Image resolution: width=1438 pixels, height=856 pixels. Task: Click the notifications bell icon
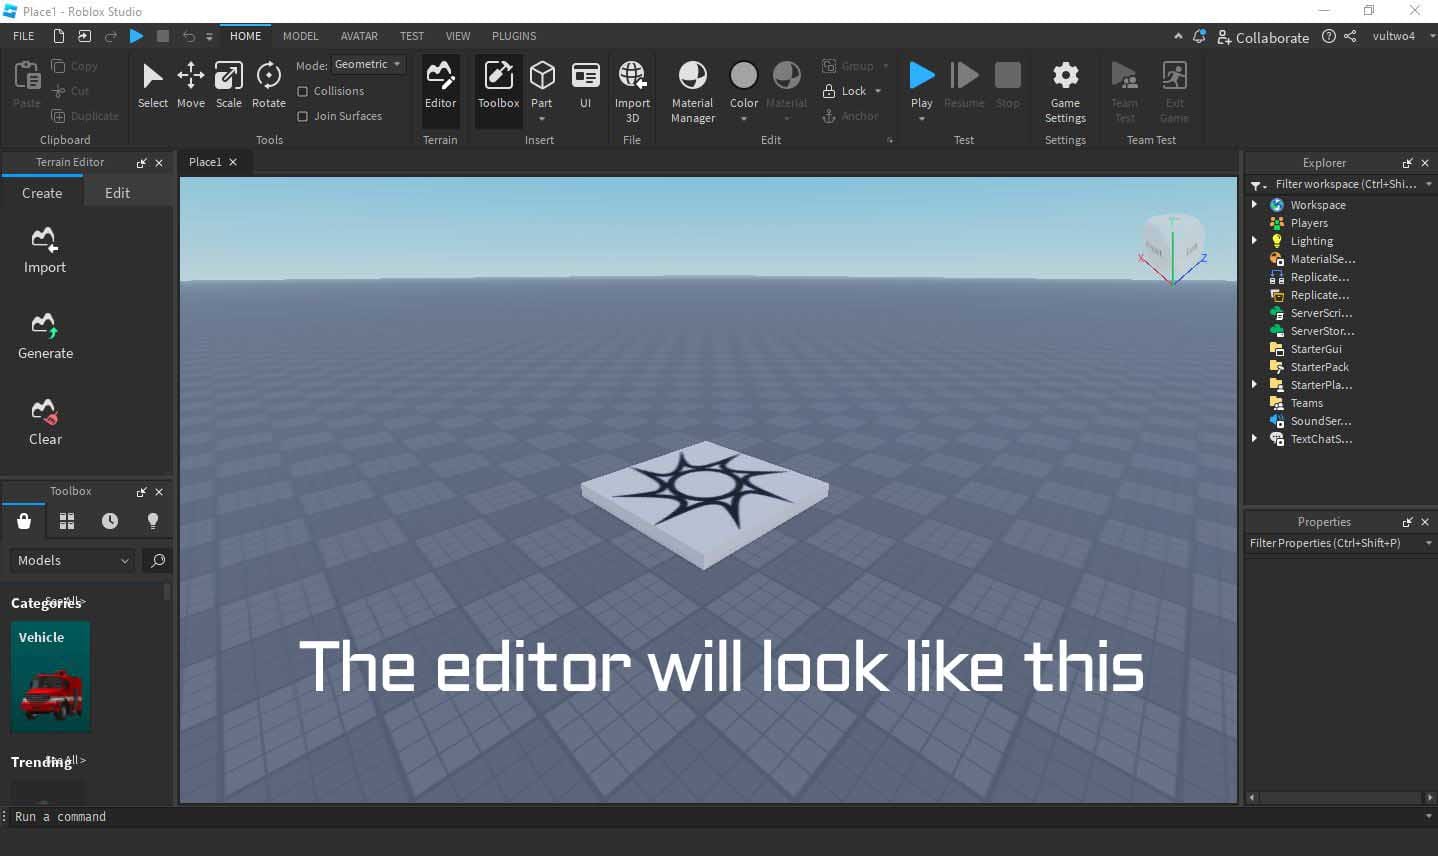pos(1199,36)
